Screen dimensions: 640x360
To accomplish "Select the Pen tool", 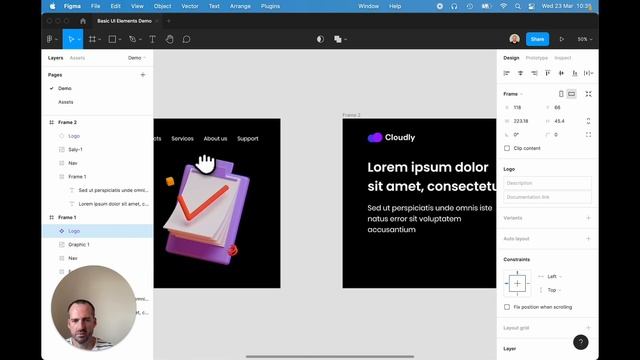I will pos(132,39).
